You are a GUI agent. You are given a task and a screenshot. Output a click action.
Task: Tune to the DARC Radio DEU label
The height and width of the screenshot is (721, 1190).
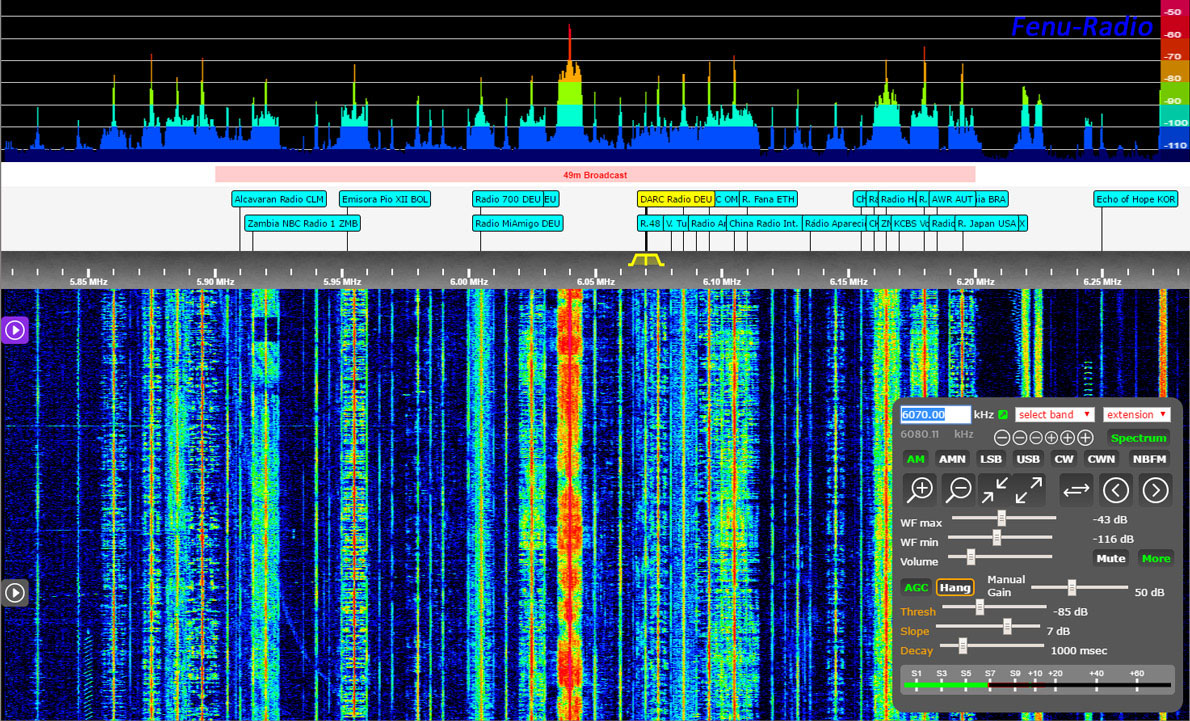(x=676, y=199)
